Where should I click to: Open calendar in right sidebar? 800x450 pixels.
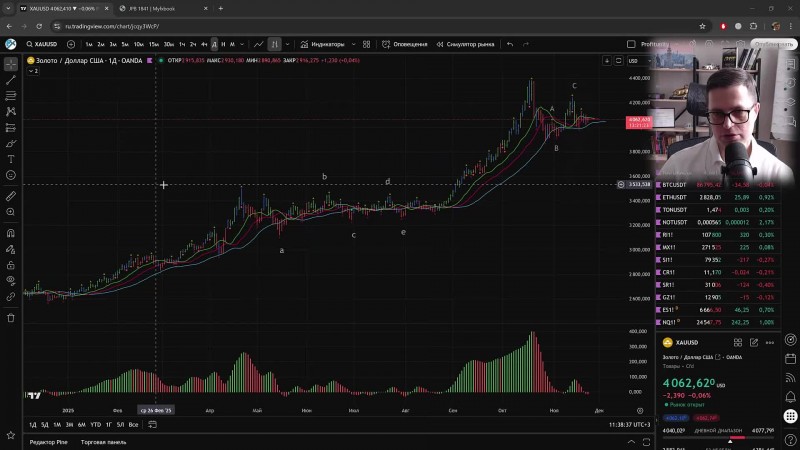point(790,359)
